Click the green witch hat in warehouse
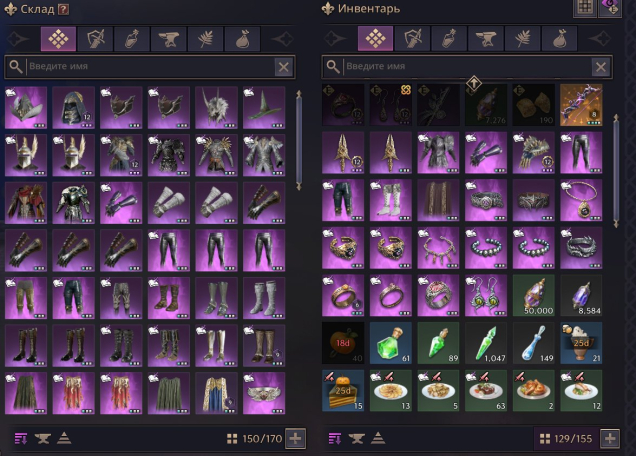The width and height of the screenshot is (636, 456). pos(264,108)
